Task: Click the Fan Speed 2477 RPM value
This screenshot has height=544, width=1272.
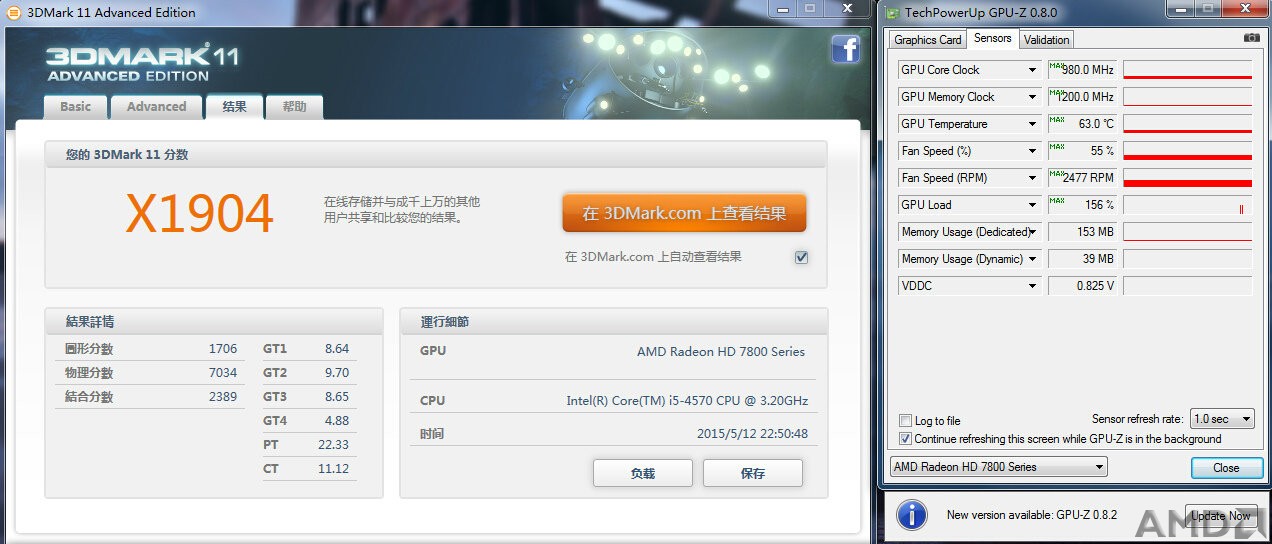Action: click(1082, 178)
